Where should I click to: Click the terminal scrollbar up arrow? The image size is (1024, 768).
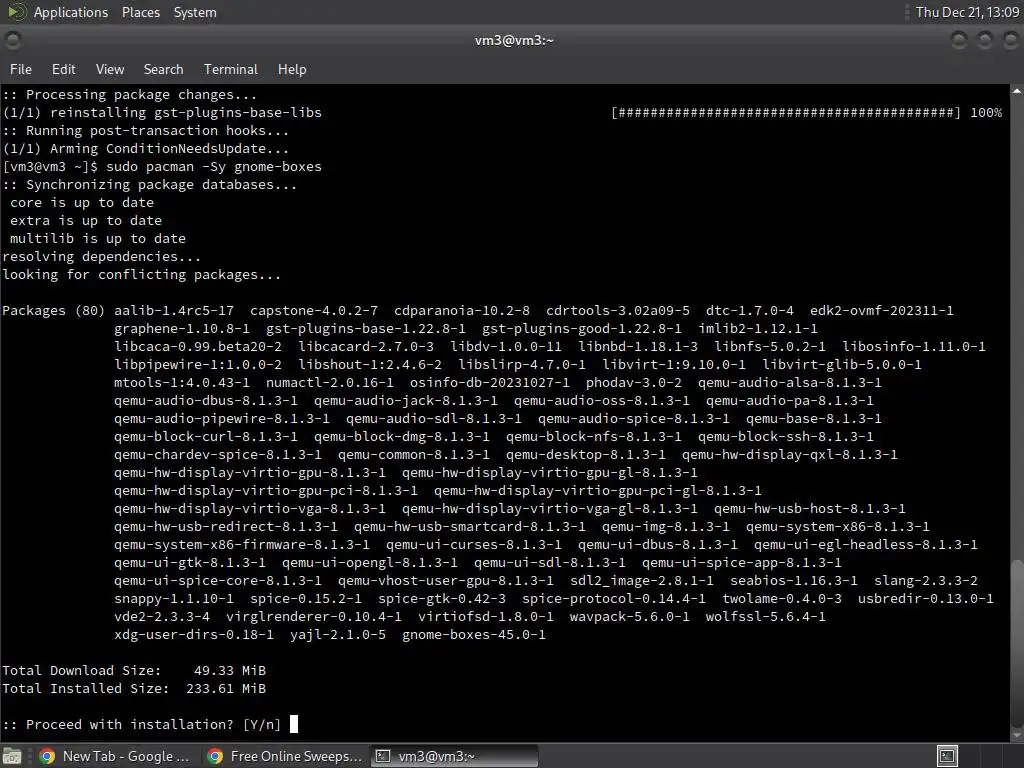click(x=1017, y=91)
